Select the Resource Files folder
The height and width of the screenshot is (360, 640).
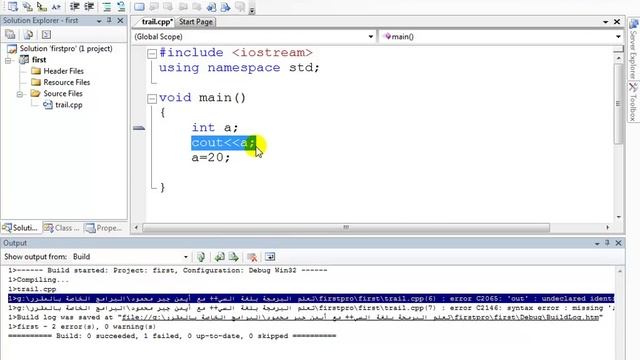tap(67, 82)
